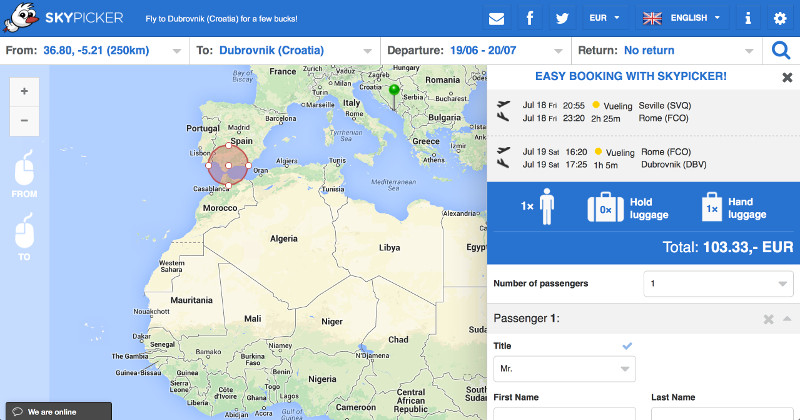
Task: Click the chat bubble We are online
Action: click(18, 412)
